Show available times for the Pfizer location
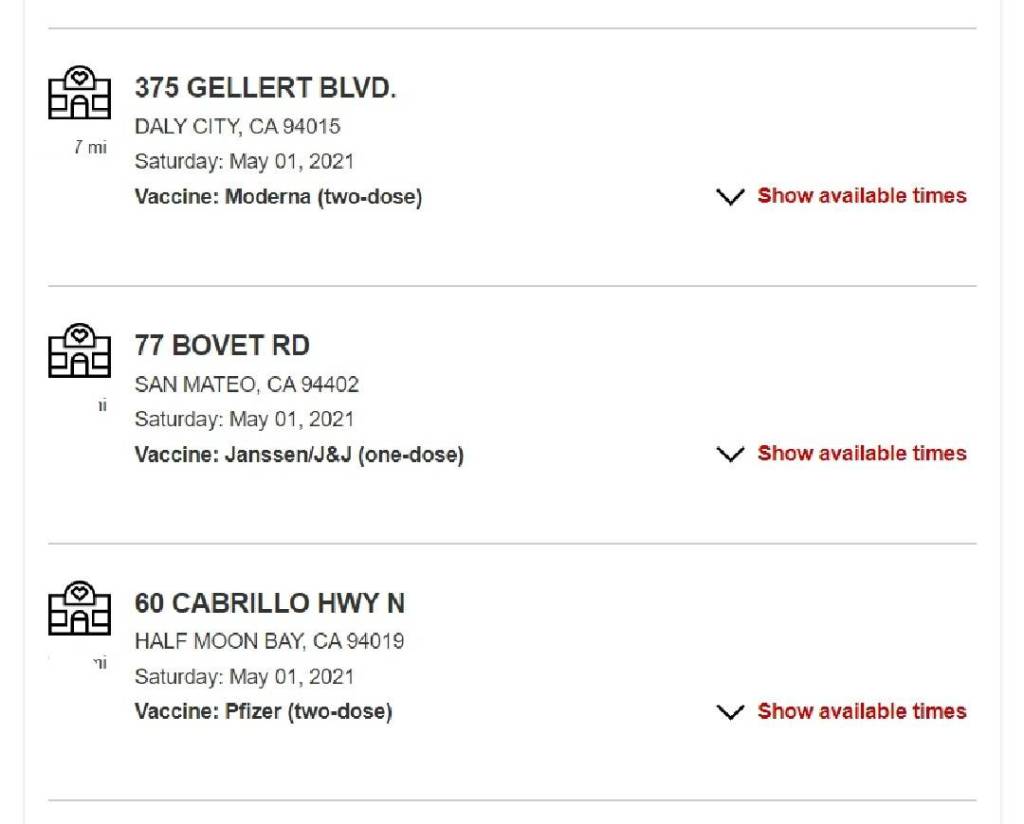The height and width of the screenshot is (824, 1024). pos(861,712)
